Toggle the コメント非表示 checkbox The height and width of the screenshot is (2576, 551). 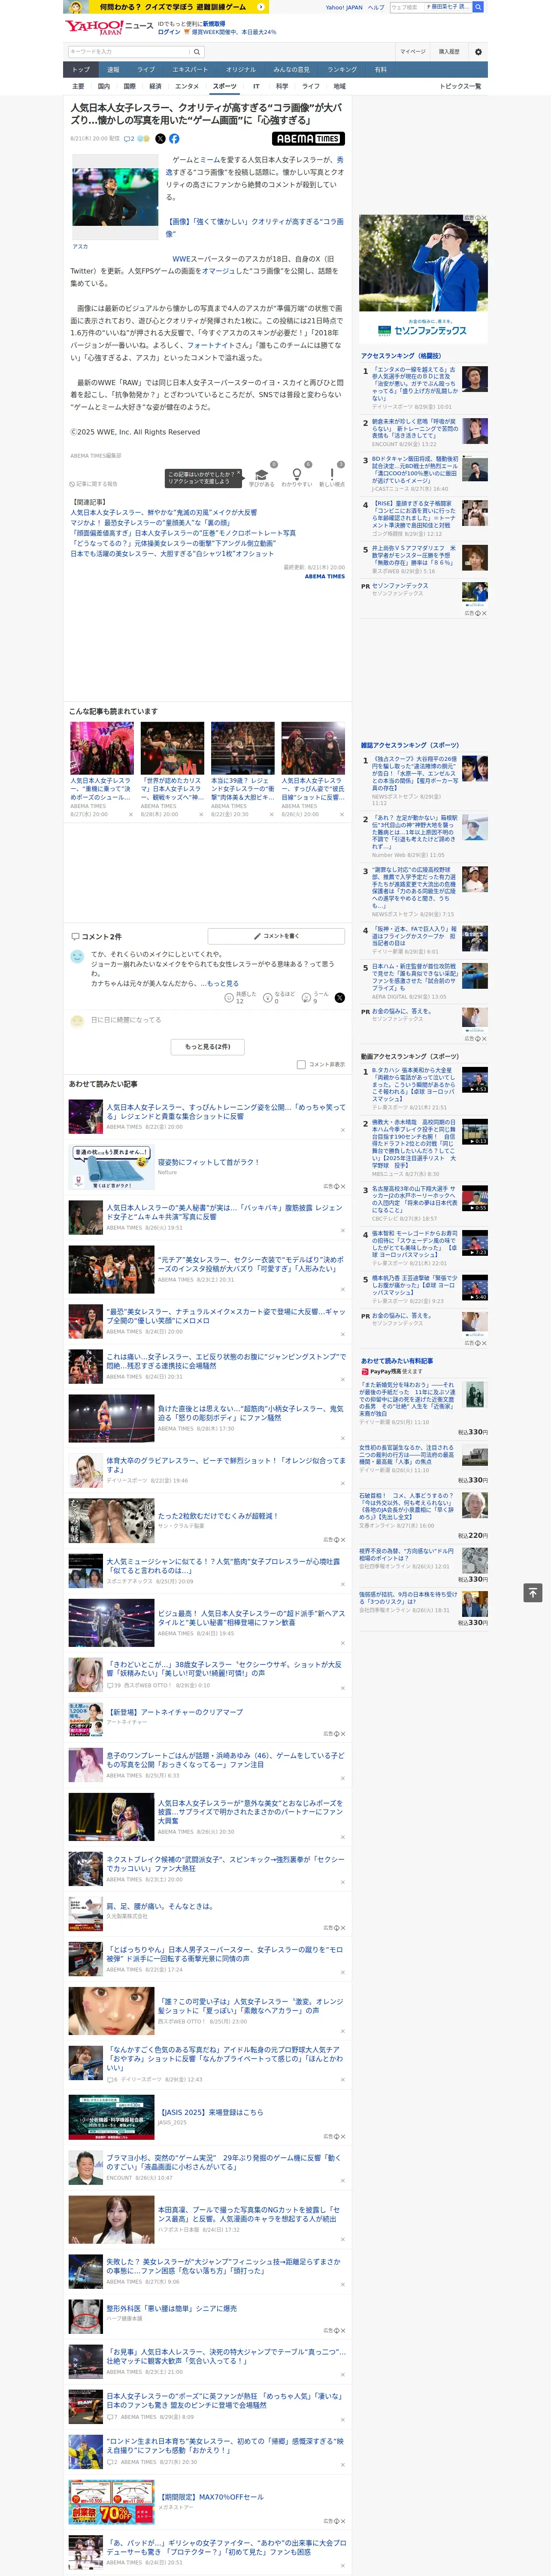301,1065
